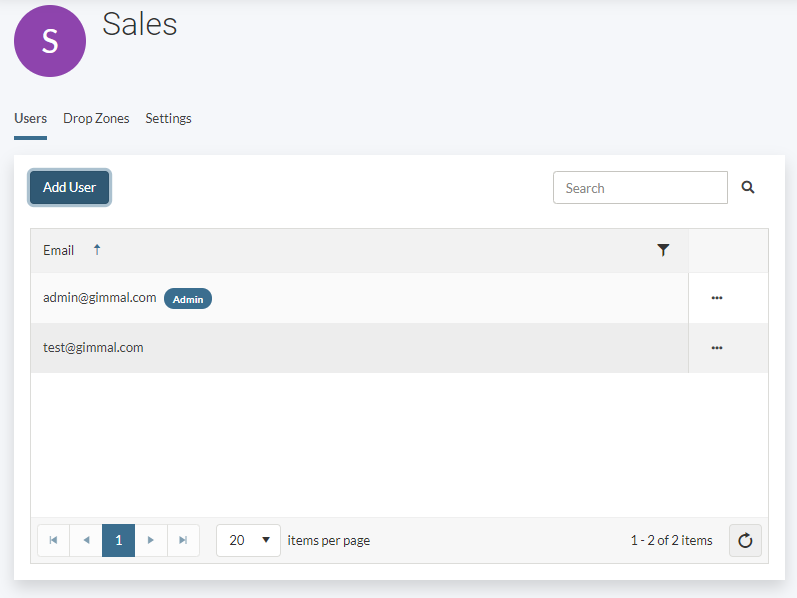This screenshot has height=598, width=797.
Task: Expand the items per page dropdown
Action: pyautogui.click(x=249, y=540)
